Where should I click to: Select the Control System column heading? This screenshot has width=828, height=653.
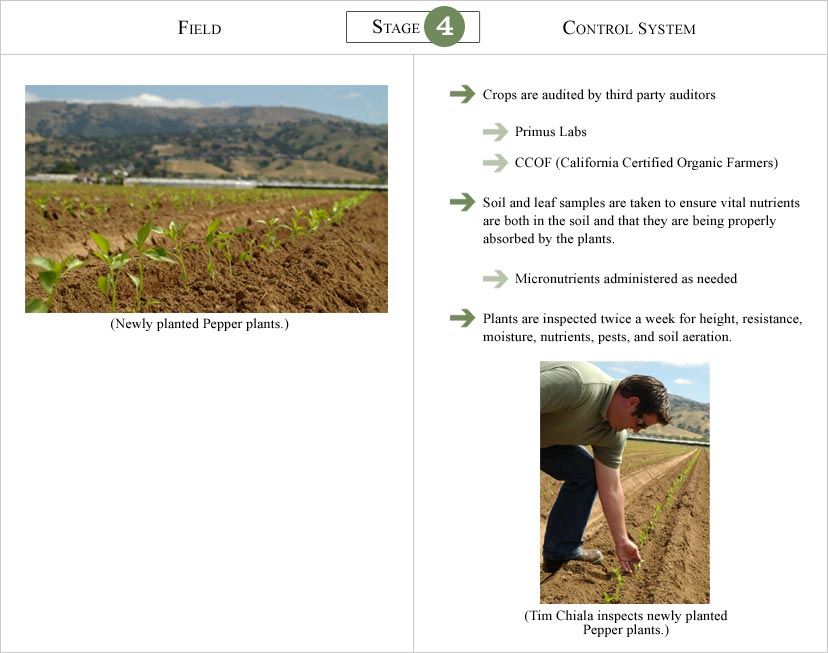[x=629, y=27]
